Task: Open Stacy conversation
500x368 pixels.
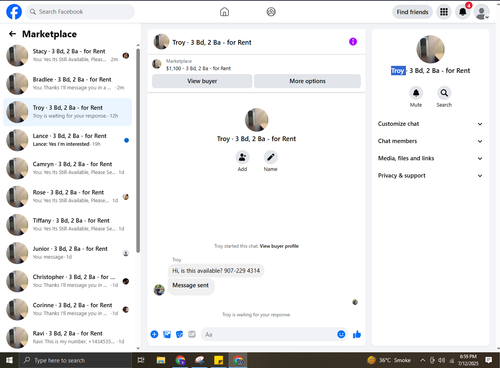Action: tap(68, 55)
